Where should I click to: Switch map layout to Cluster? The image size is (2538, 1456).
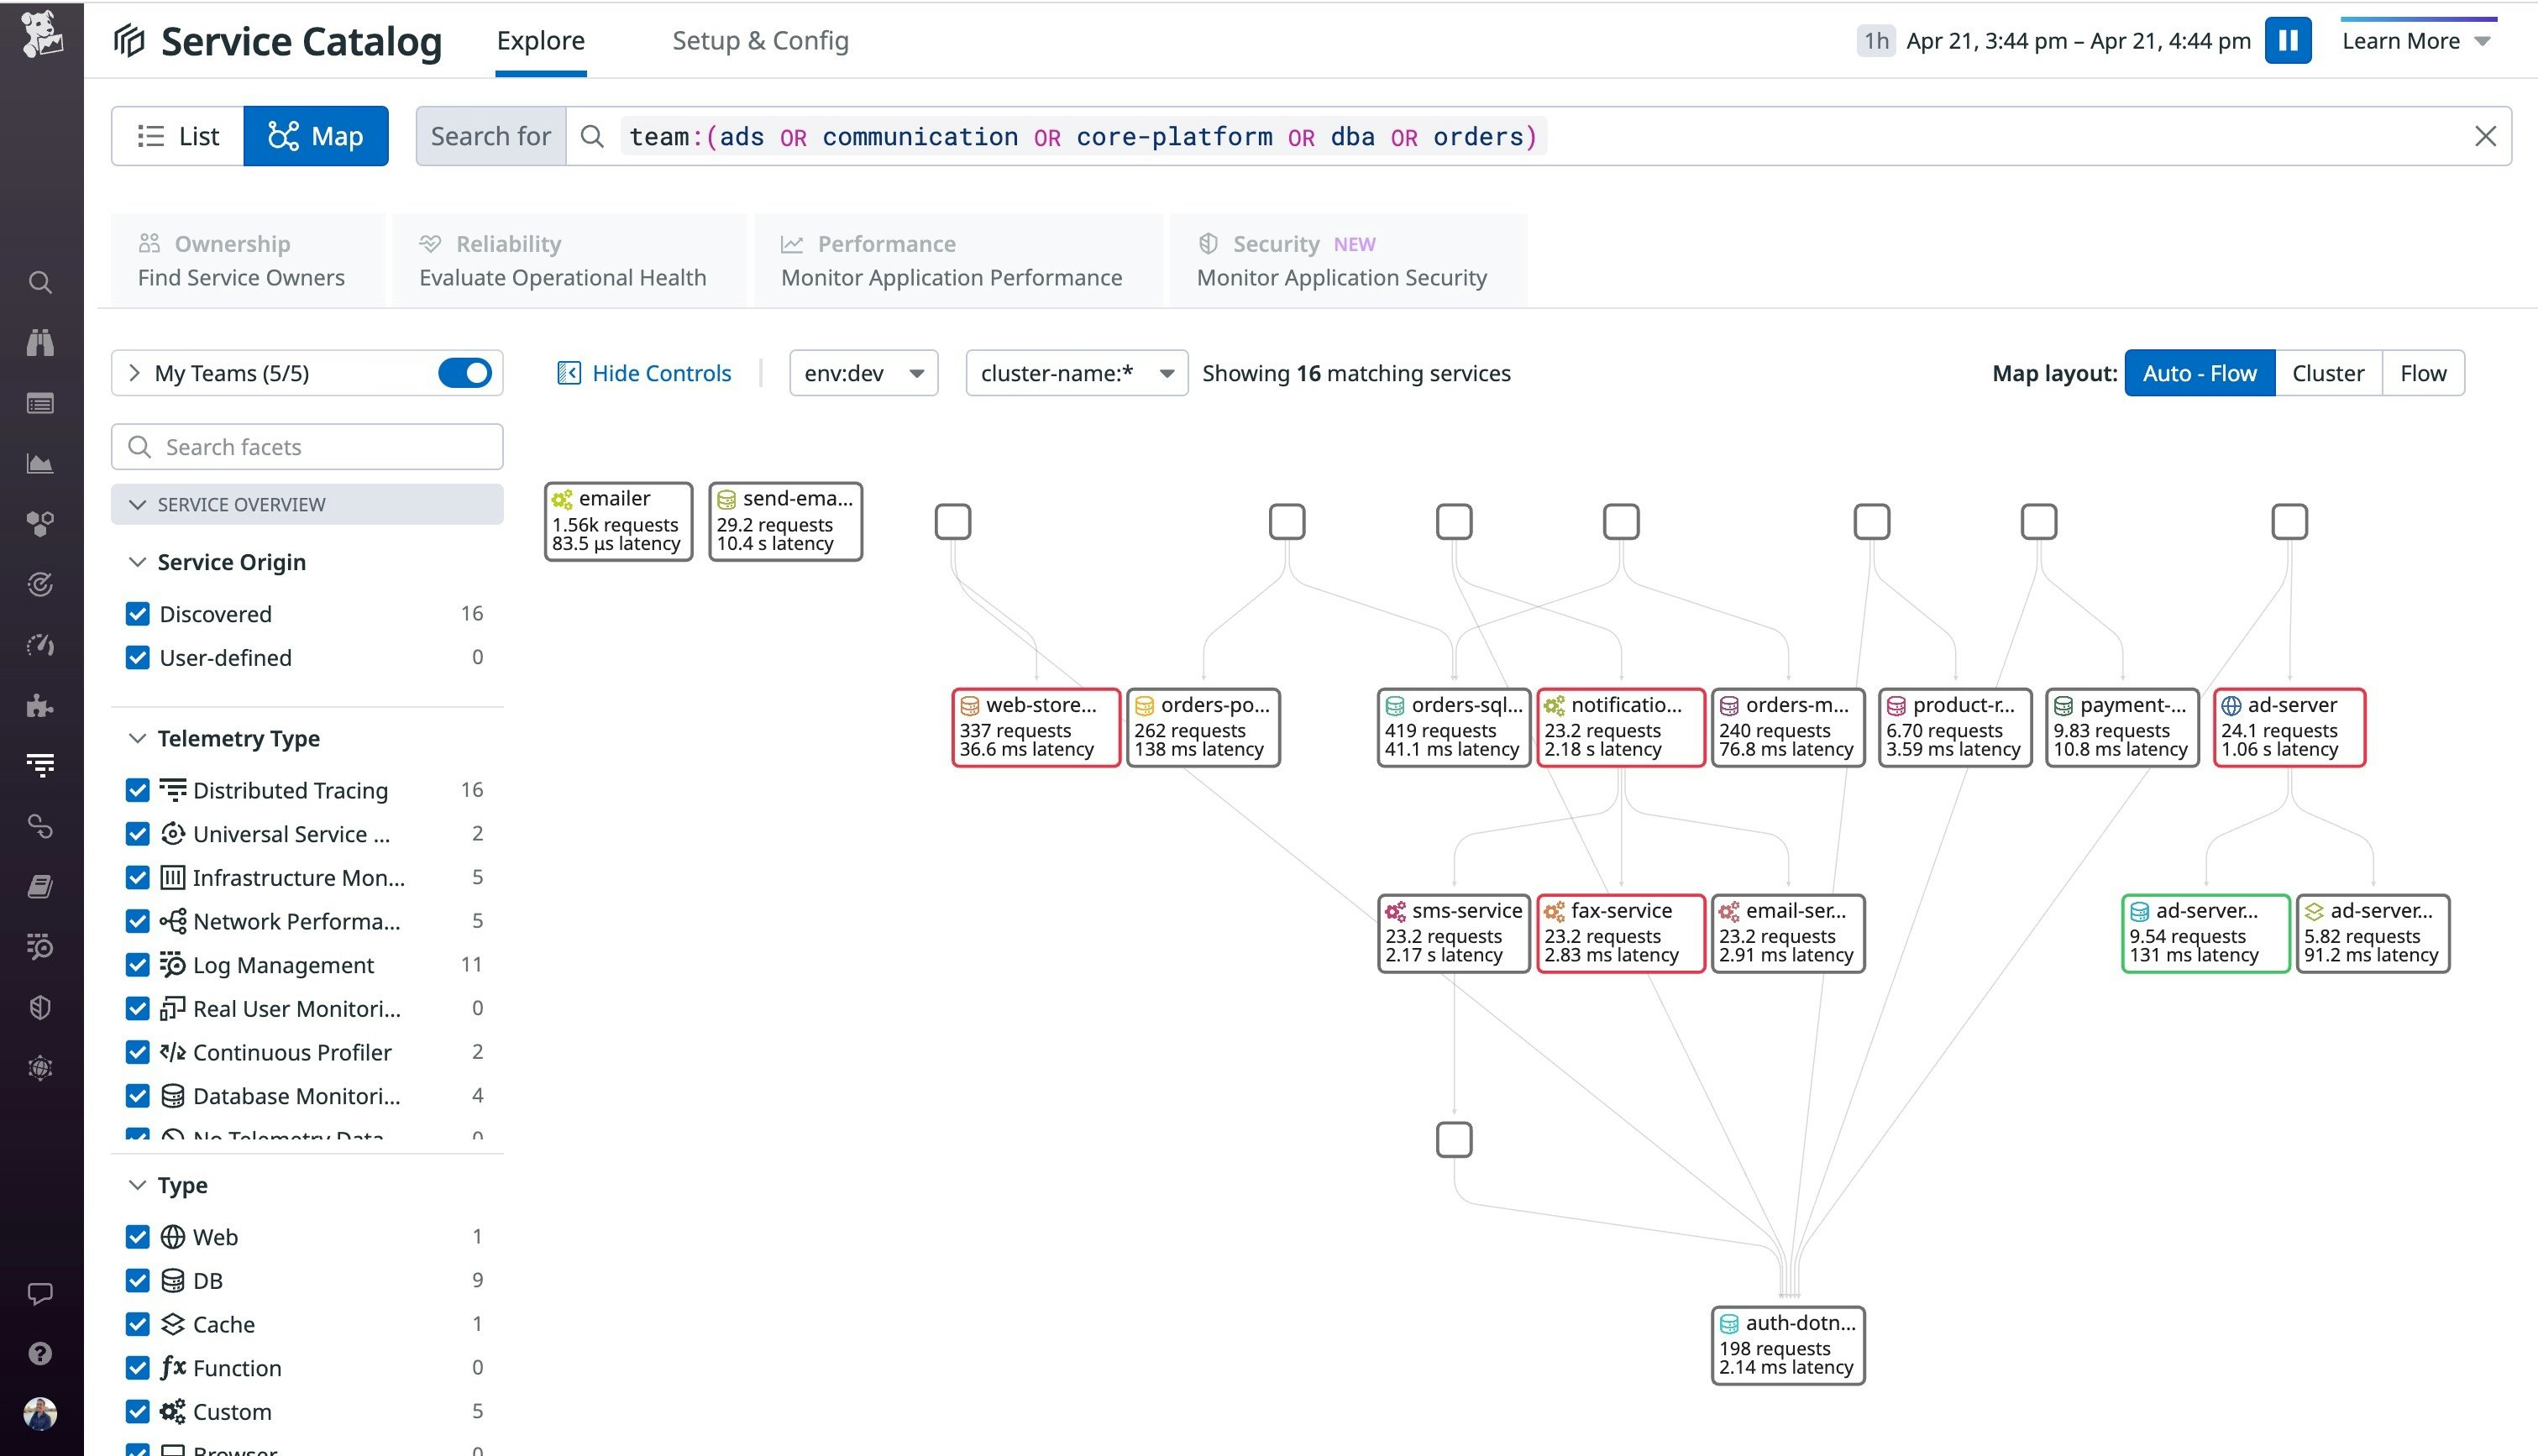pyautogui.click(x=2327, y=372)
